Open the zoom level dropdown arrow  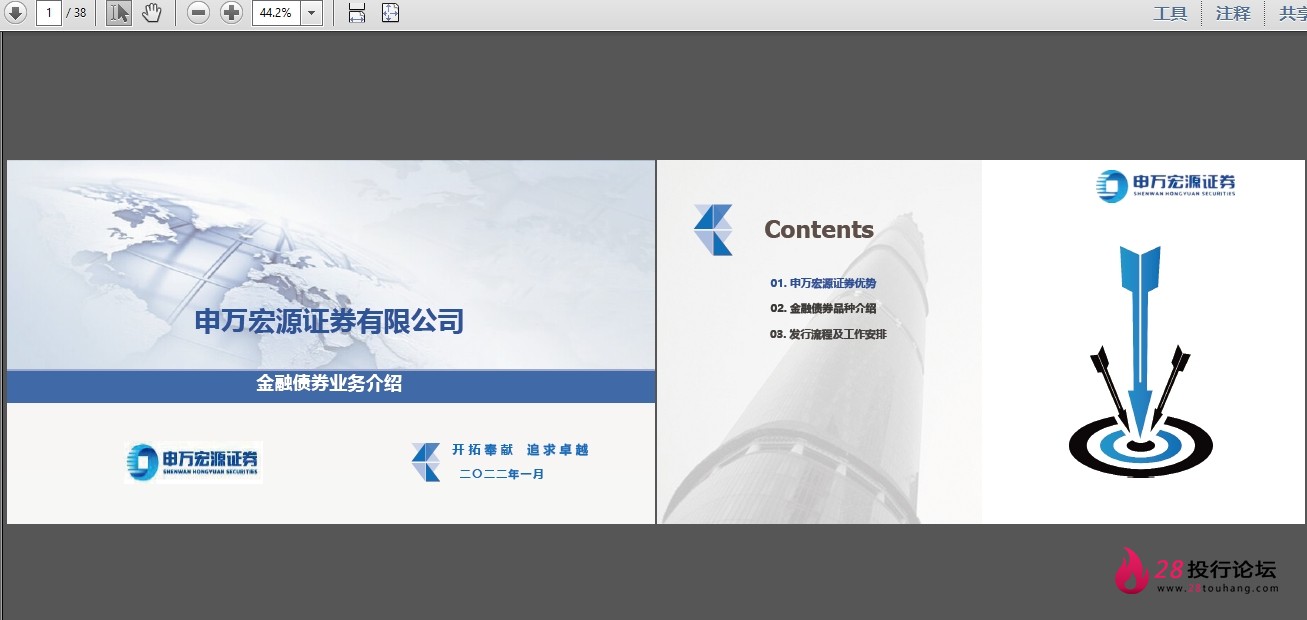click(x=312, y=13)
